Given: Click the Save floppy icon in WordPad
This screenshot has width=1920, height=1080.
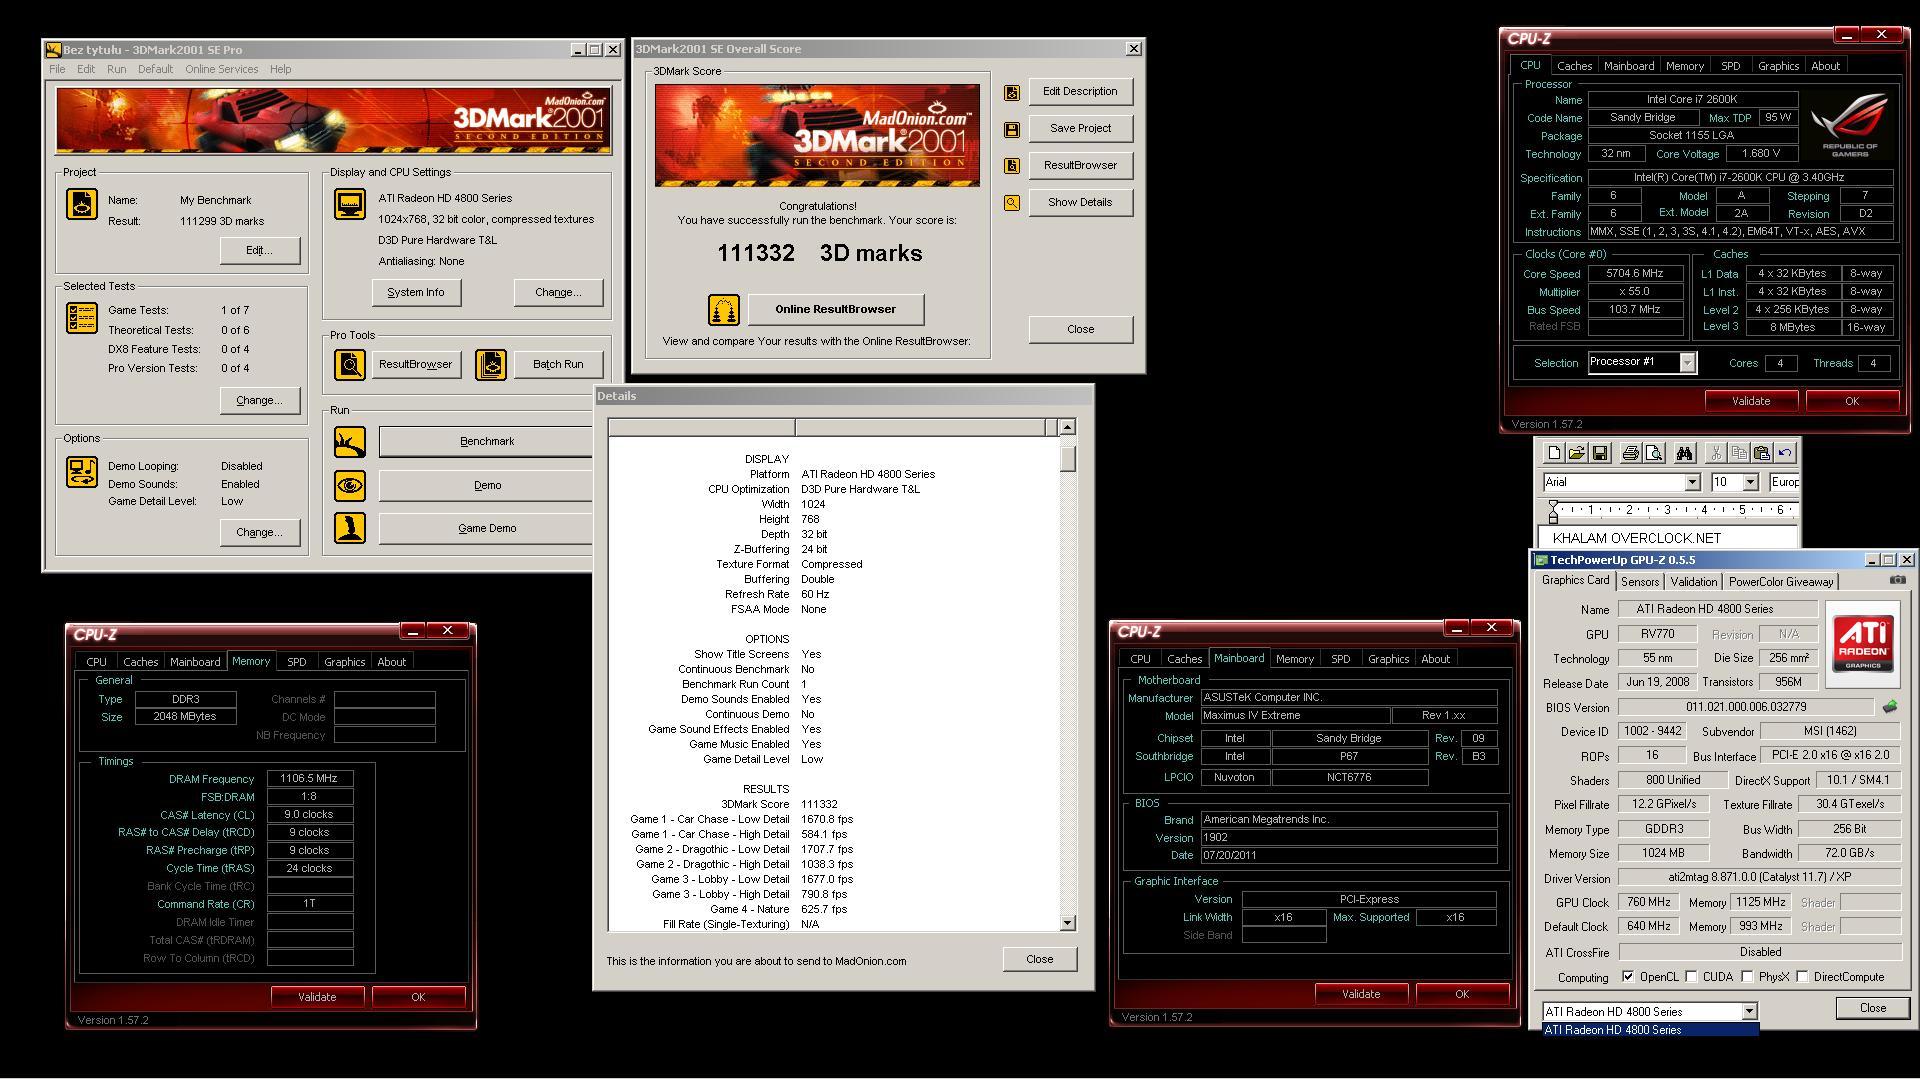Looking at the screenshot, I should (1600, 453).
